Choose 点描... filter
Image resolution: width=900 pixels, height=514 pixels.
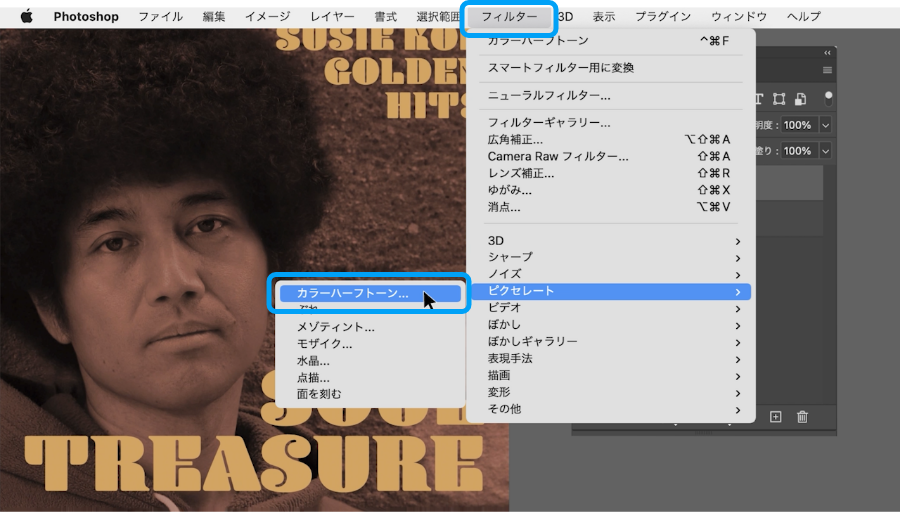[x=370, y=377]
